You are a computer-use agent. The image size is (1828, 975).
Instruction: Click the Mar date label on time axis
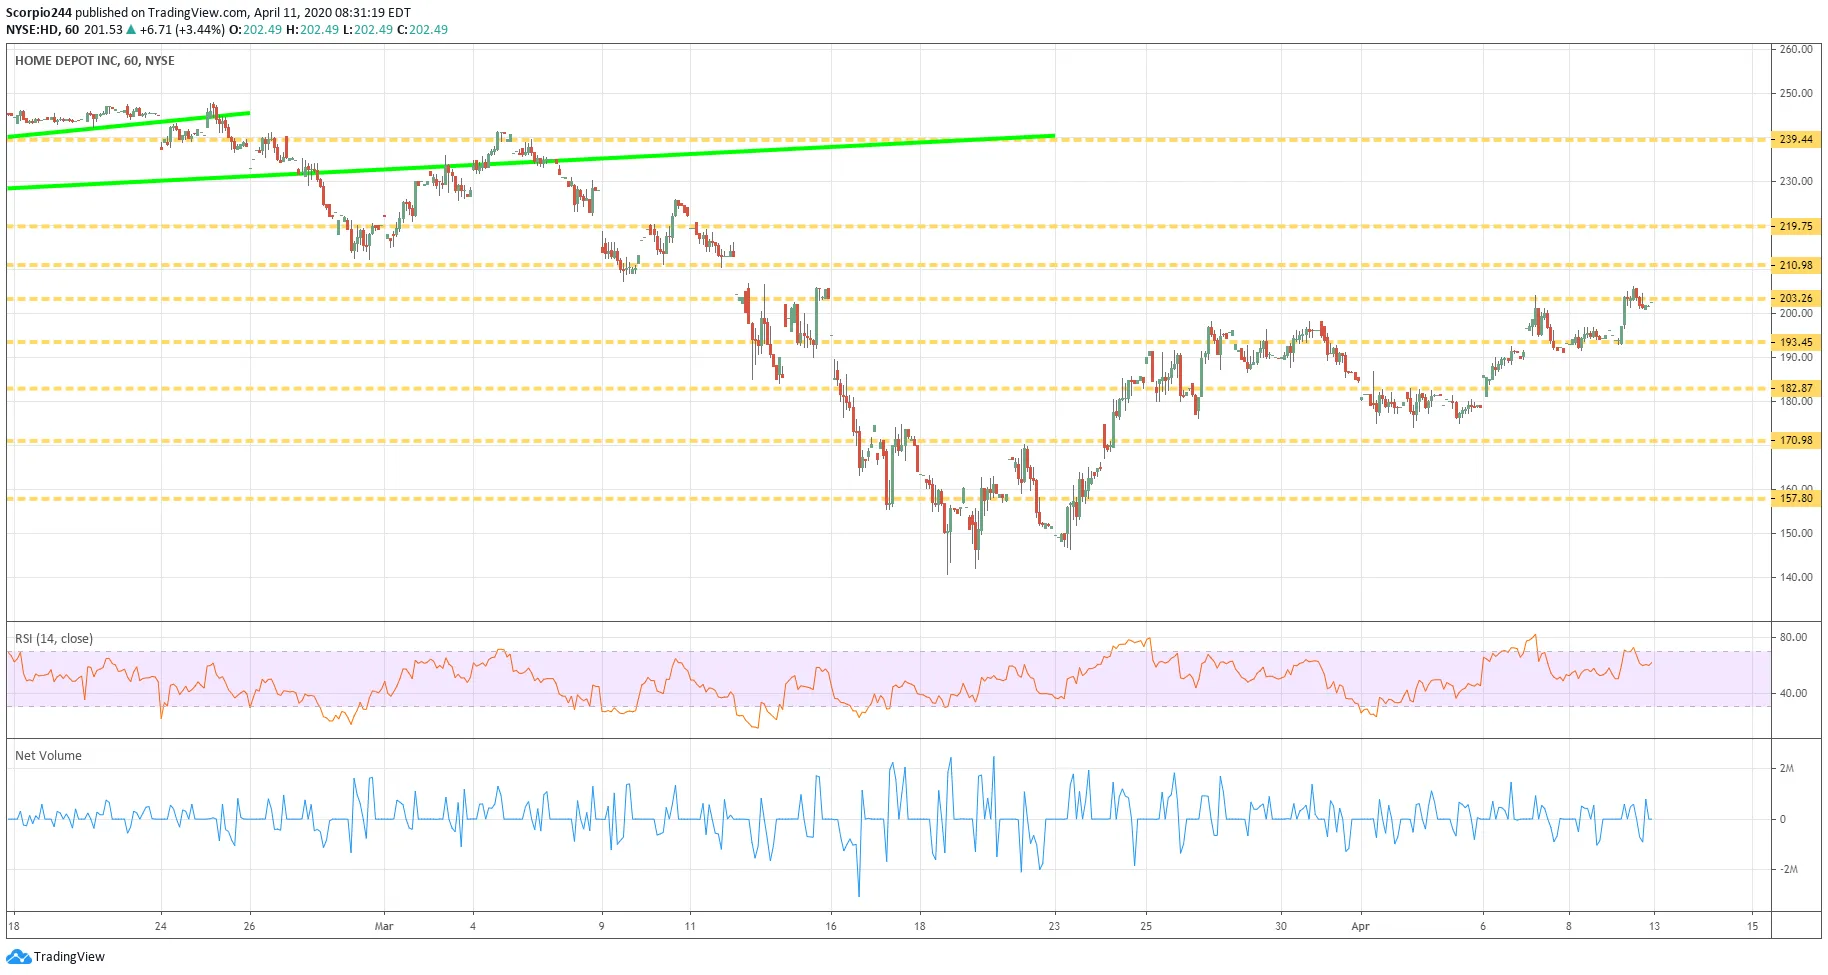point(384,926)
